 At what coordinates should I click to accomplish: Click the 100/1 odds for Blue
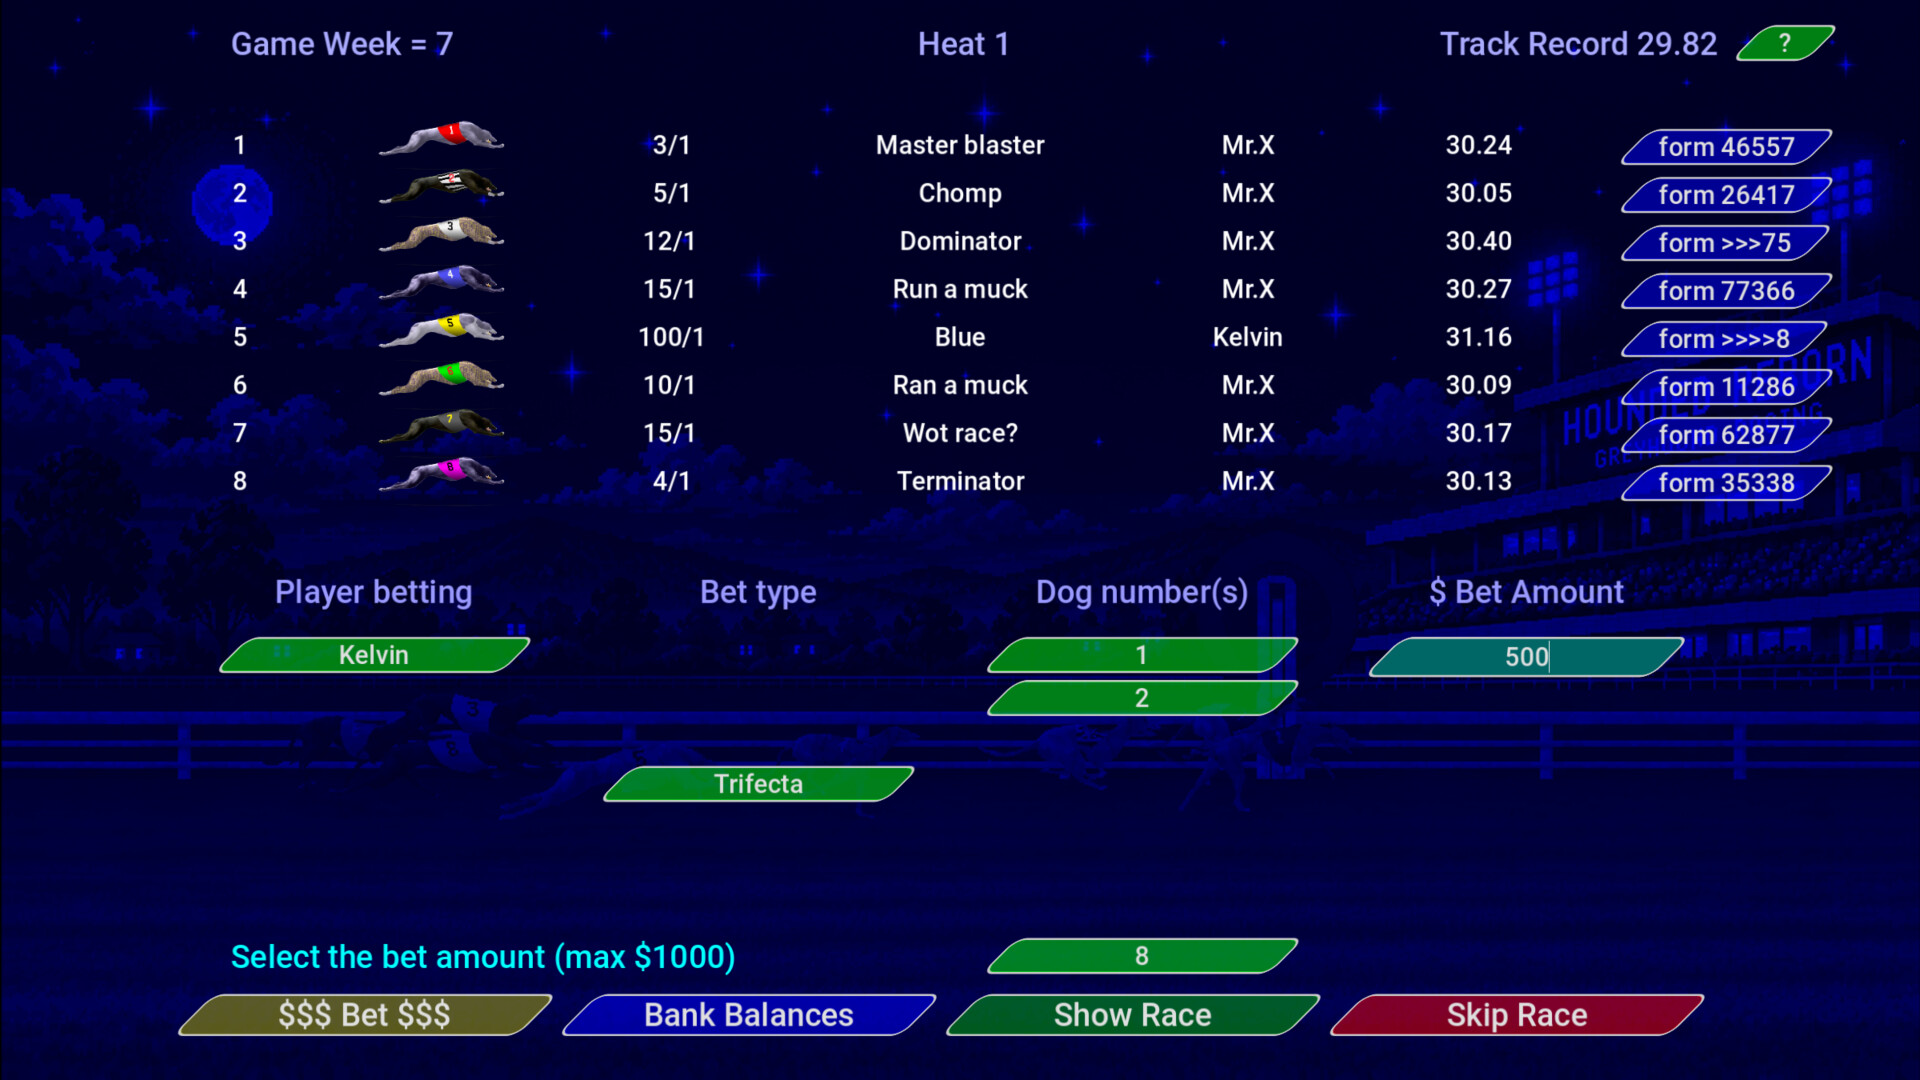coord(671,337)
